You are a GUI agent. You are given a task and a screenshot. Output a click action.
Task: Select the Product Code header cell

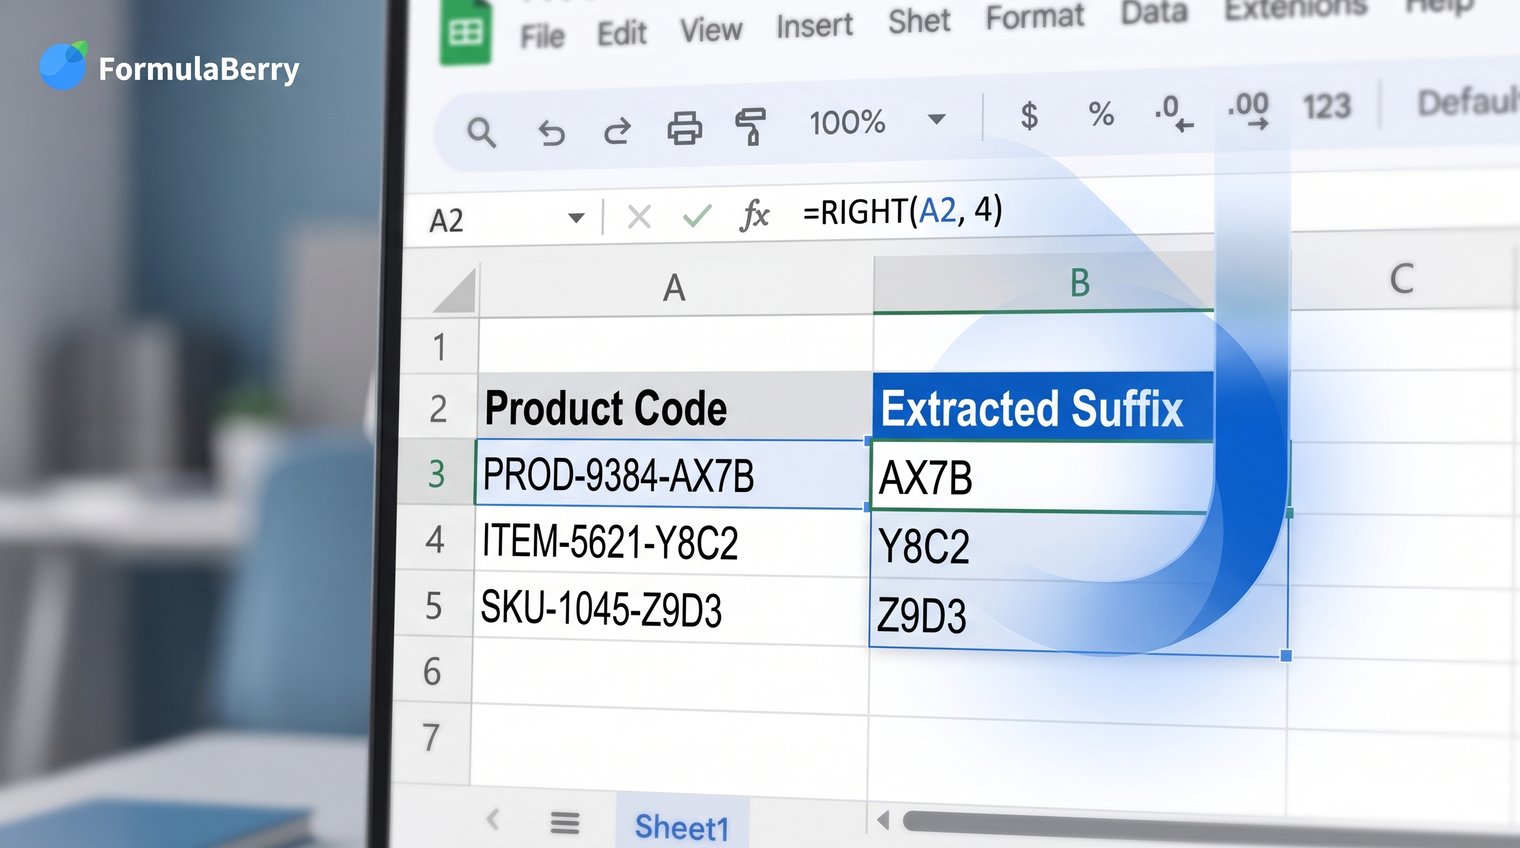tap(674, 407)
